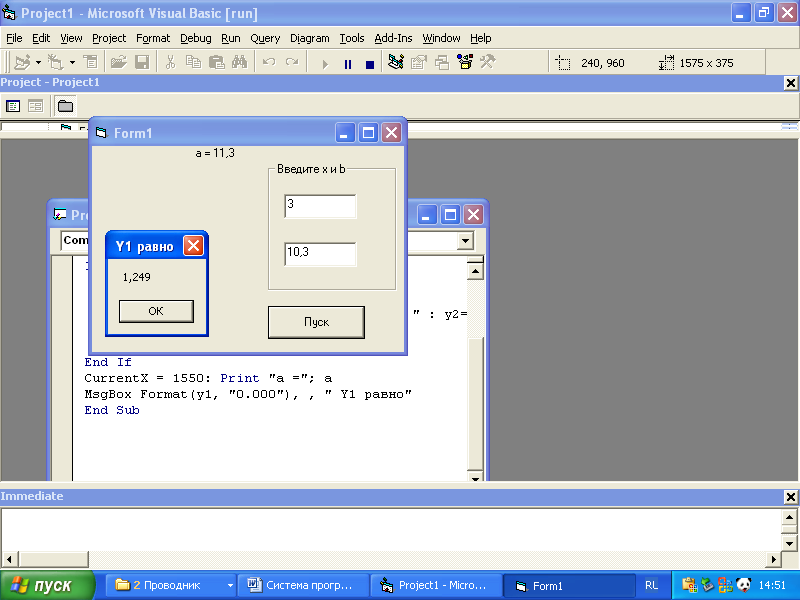Click the Undo arrow icon
Image resolution: width=800 pixels, height=600 pixels.
coord(269,62)
